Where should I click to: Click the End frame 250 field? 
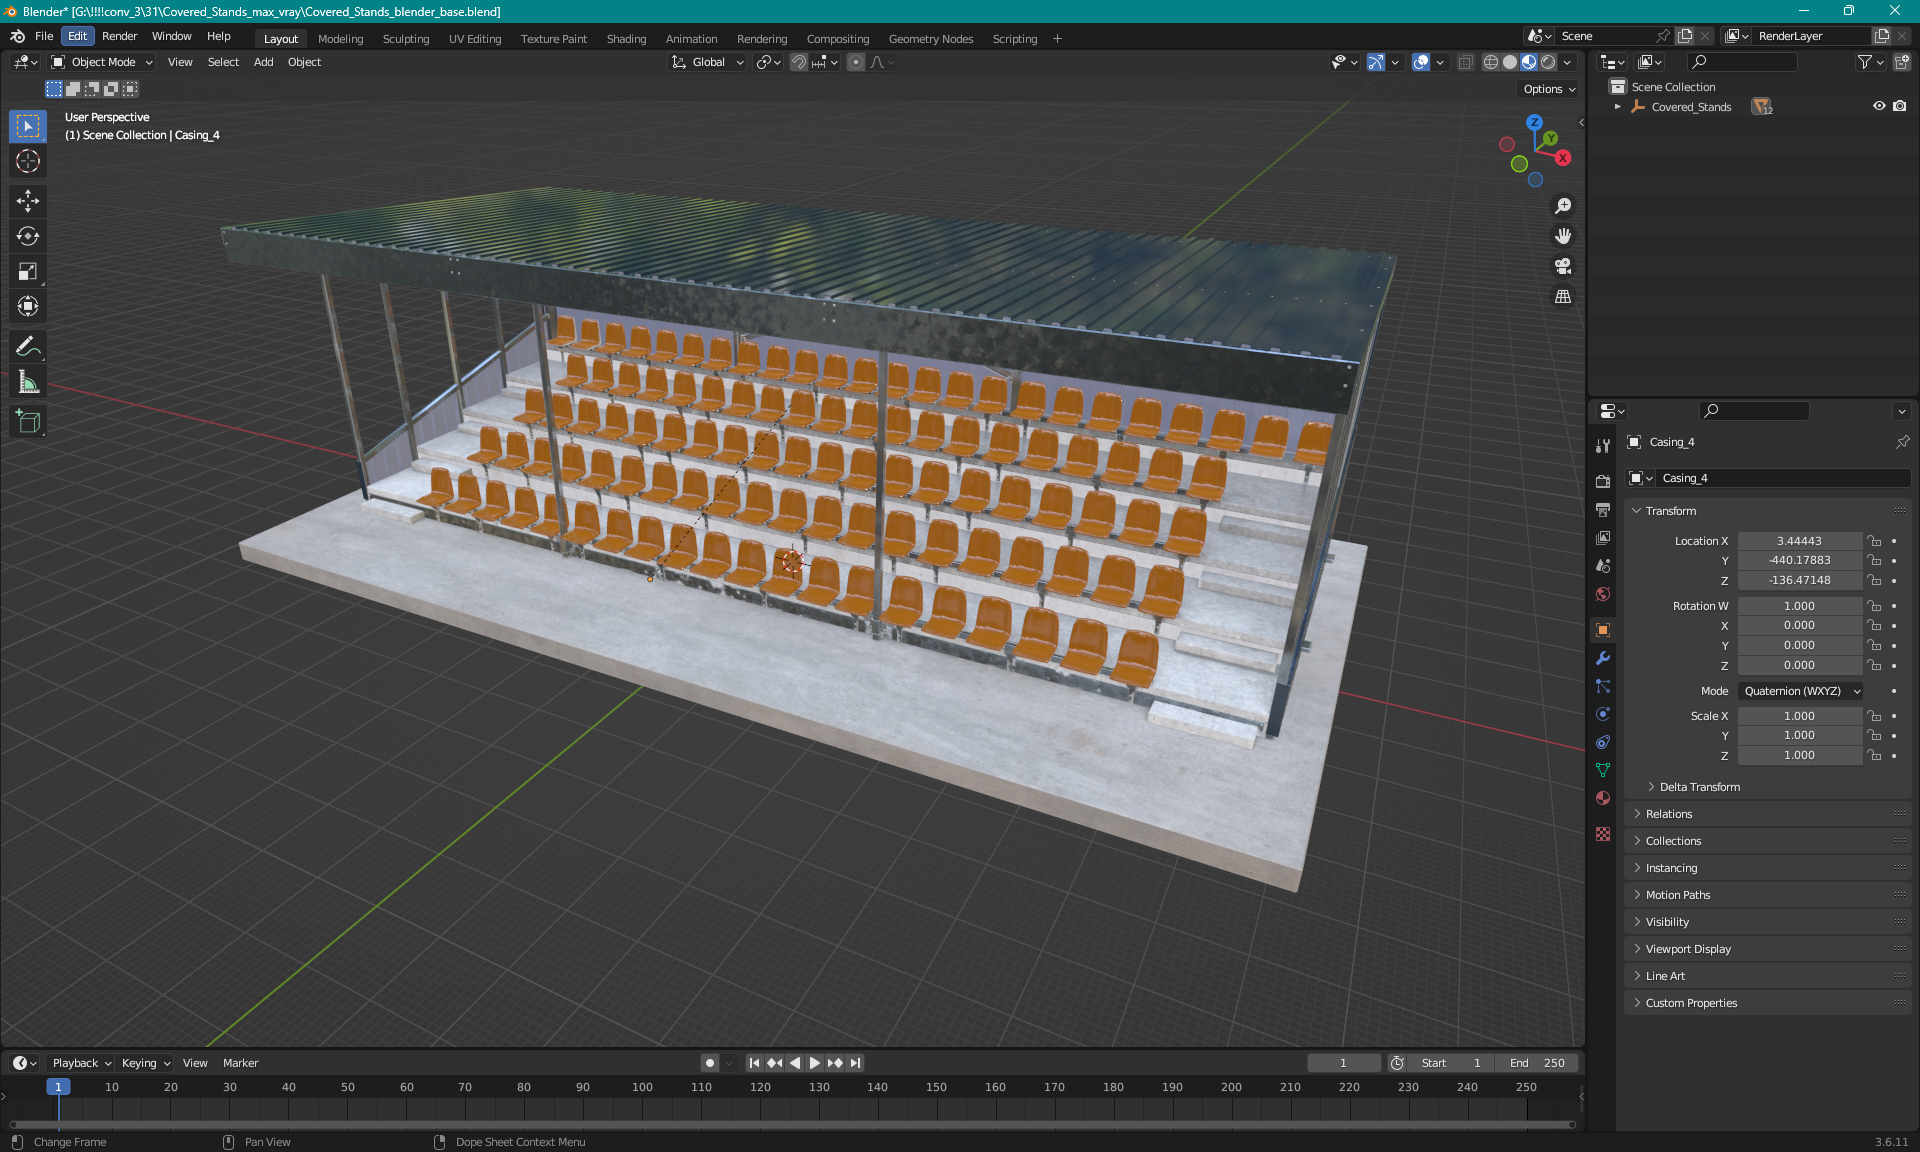point(1538,1063)
